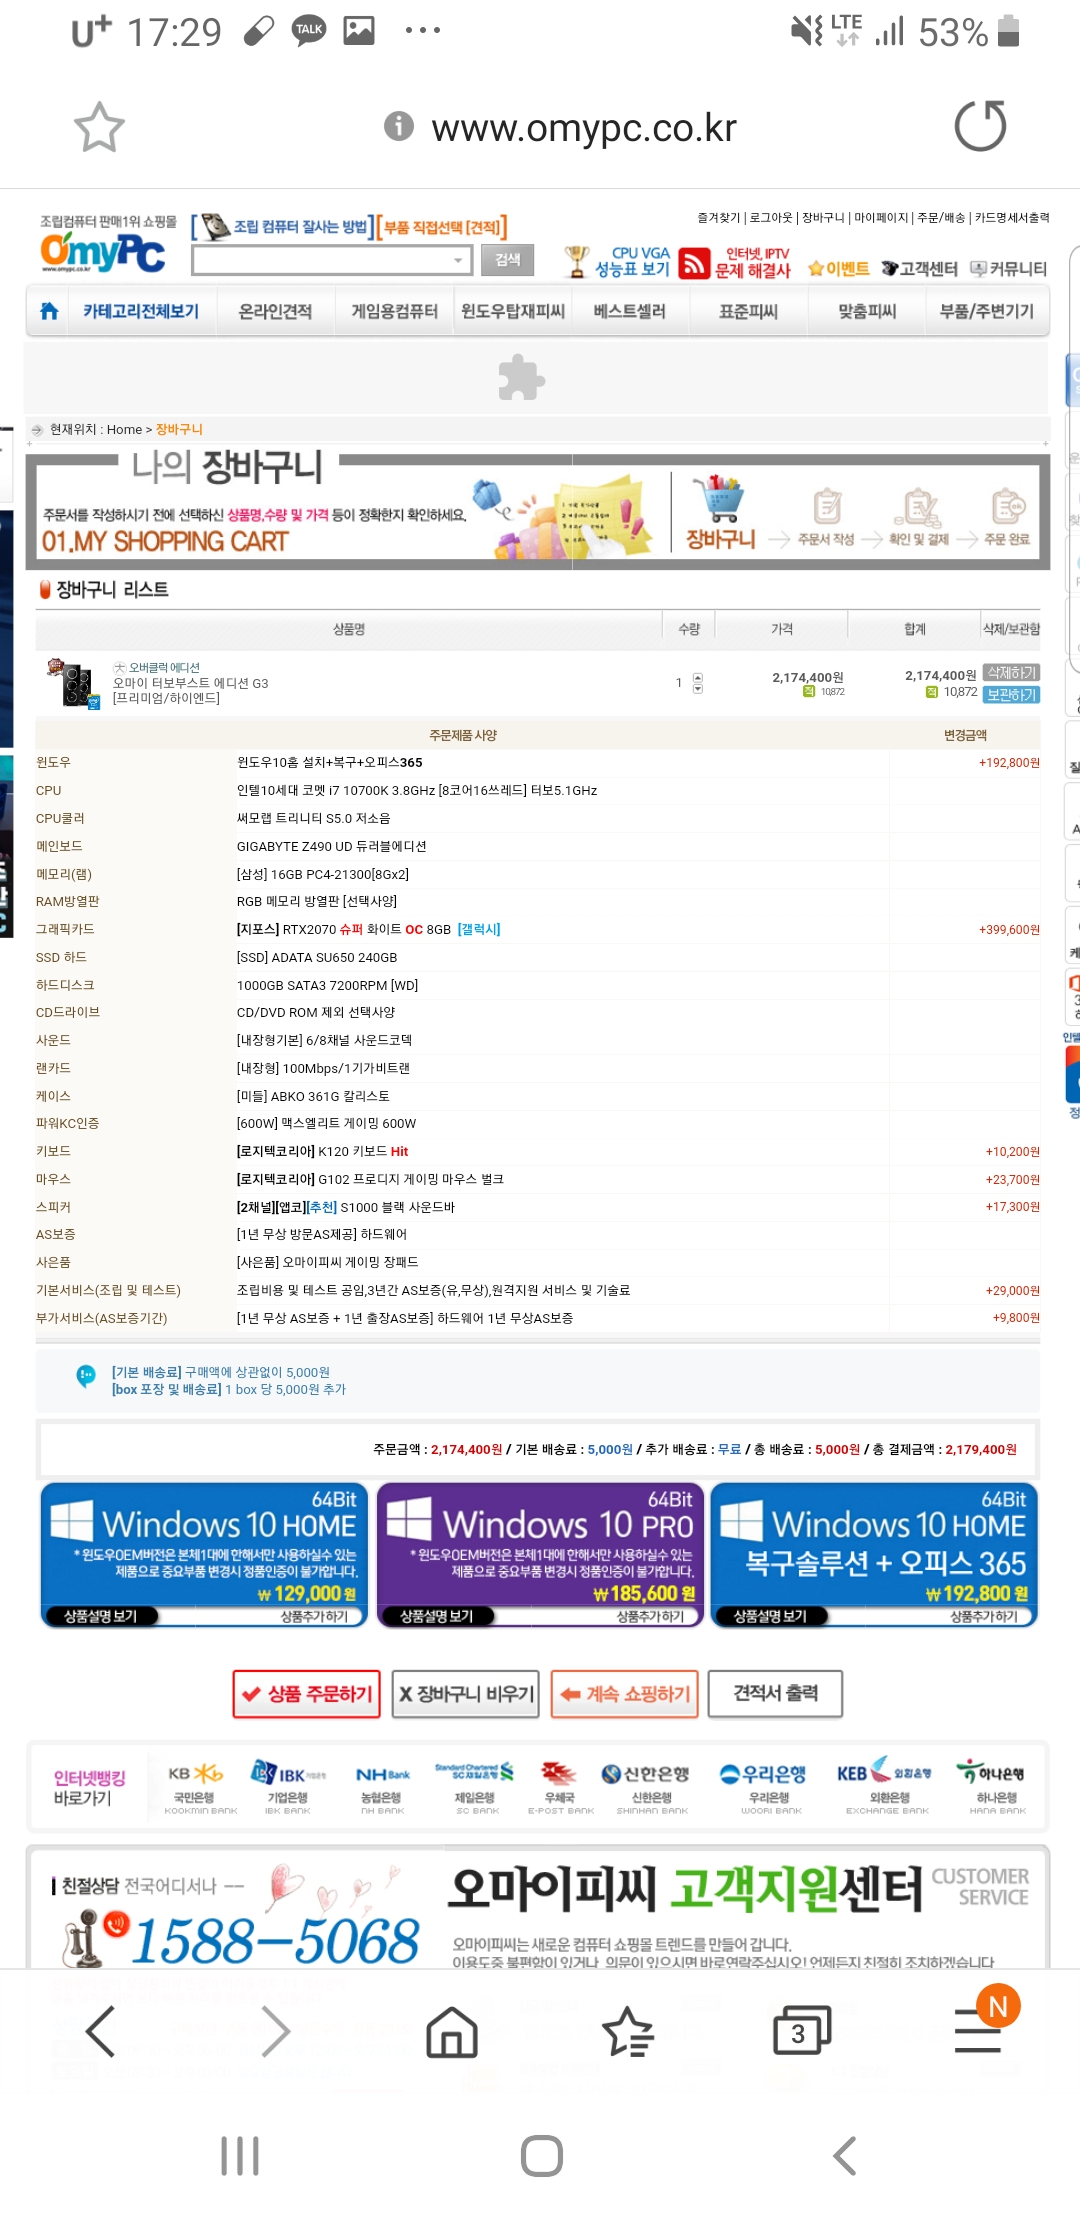The width and height of the screenshot is (1080, 2220).
Task: Click 계속 쇼핑하기 button
Action: point(625,1694)
